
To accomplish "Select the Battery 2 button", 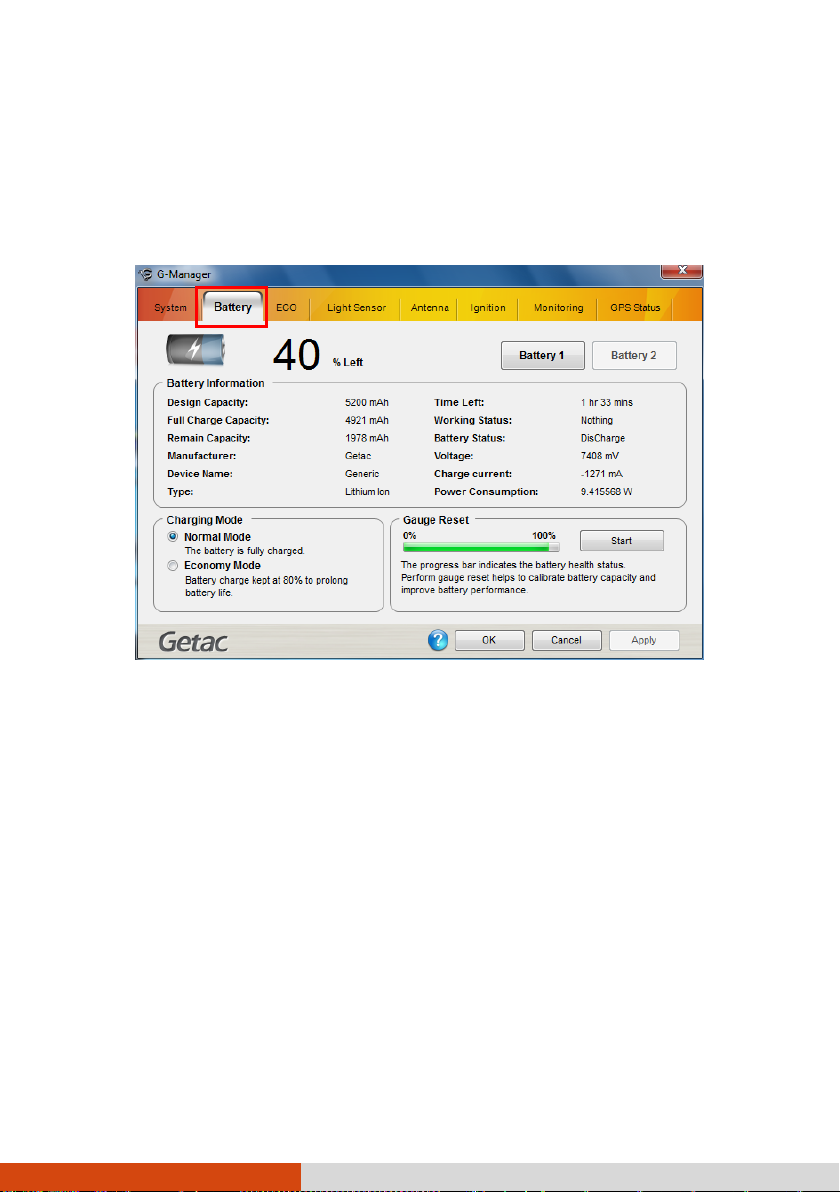I will tap(634, 355).
